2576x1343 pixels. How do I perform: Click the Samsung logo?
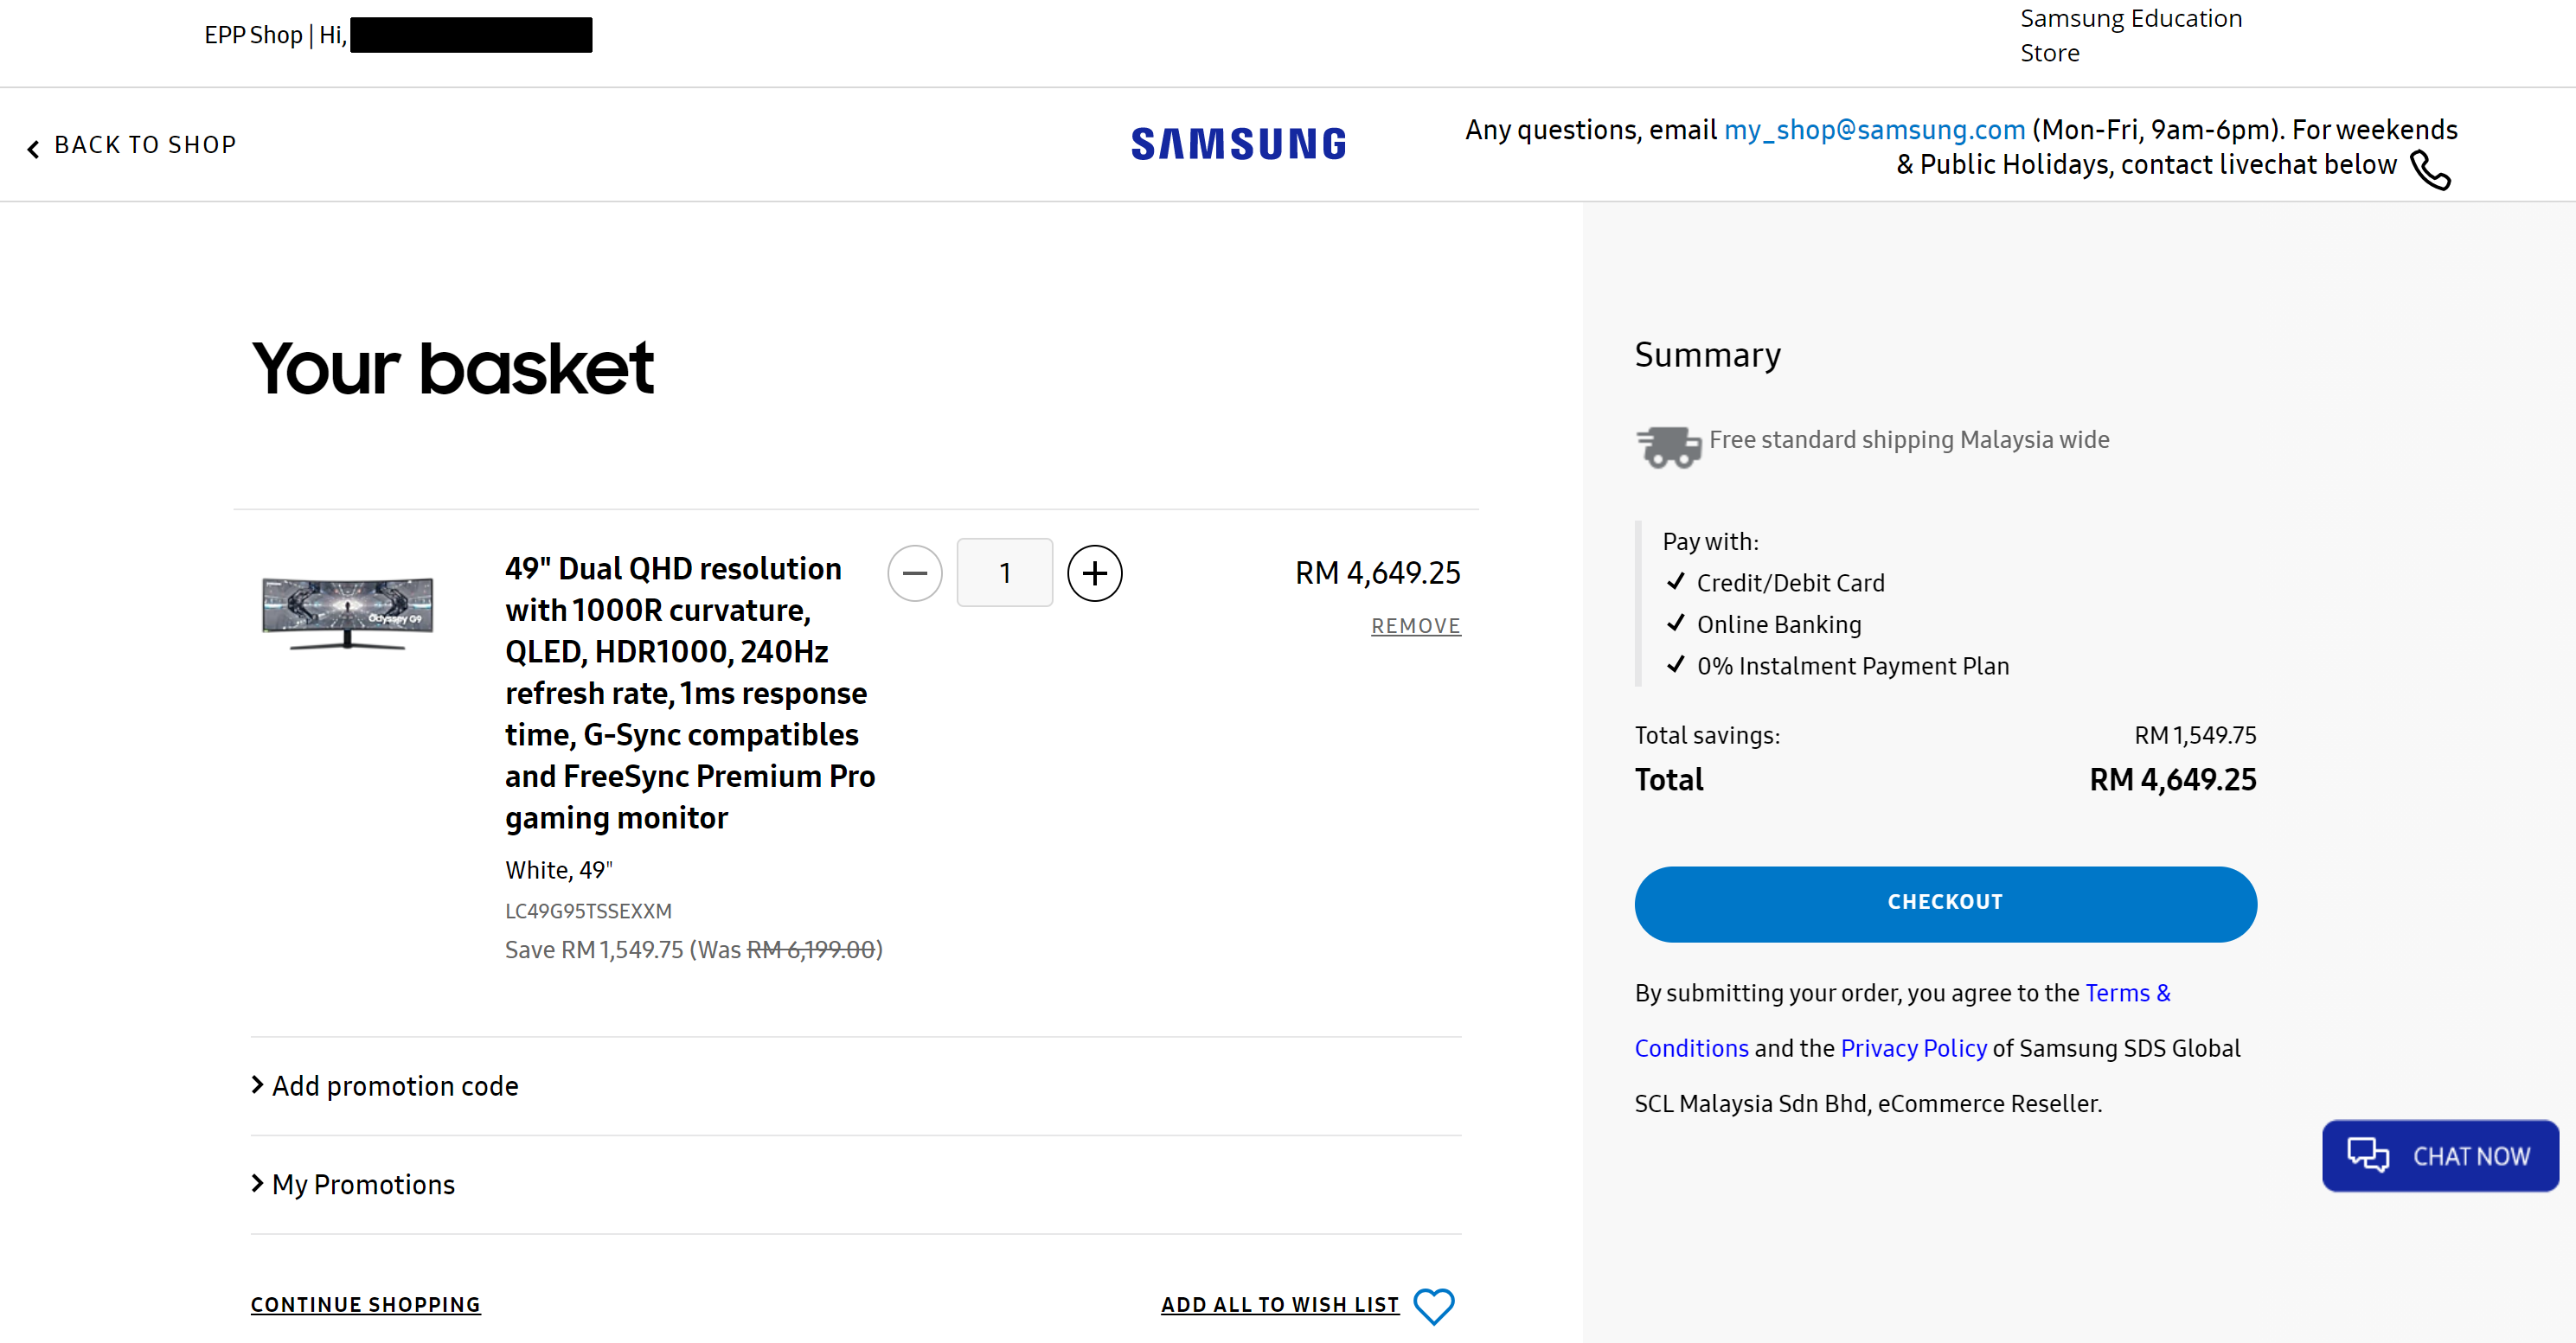(x=1238, y=144)
